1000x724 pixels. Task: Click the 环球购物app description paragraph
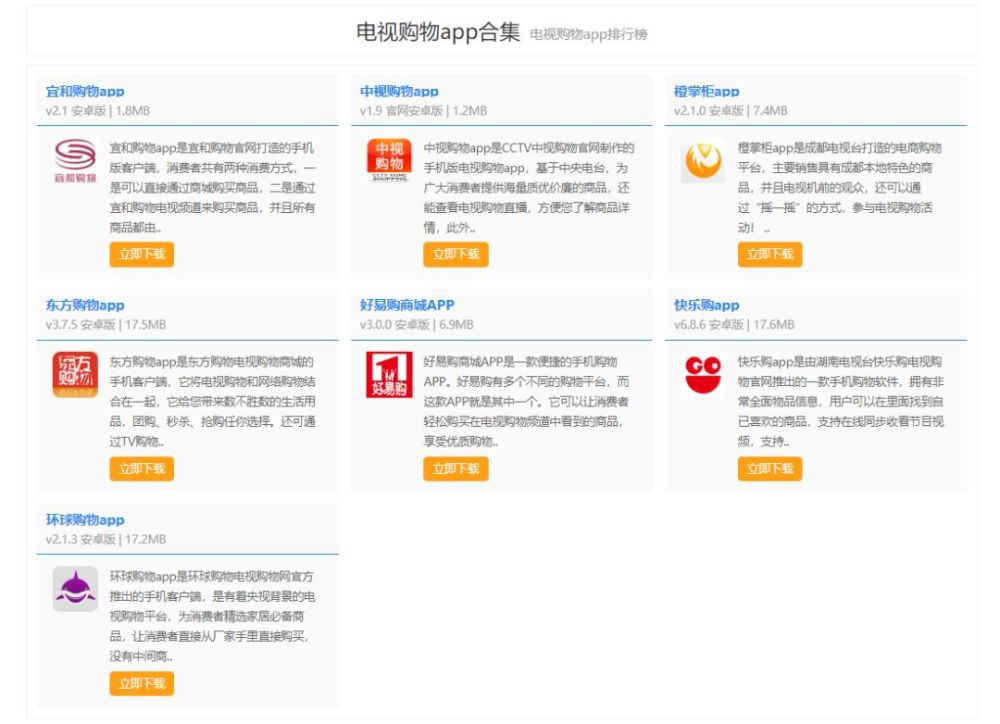pyautogui.click(x=212, y=616)
